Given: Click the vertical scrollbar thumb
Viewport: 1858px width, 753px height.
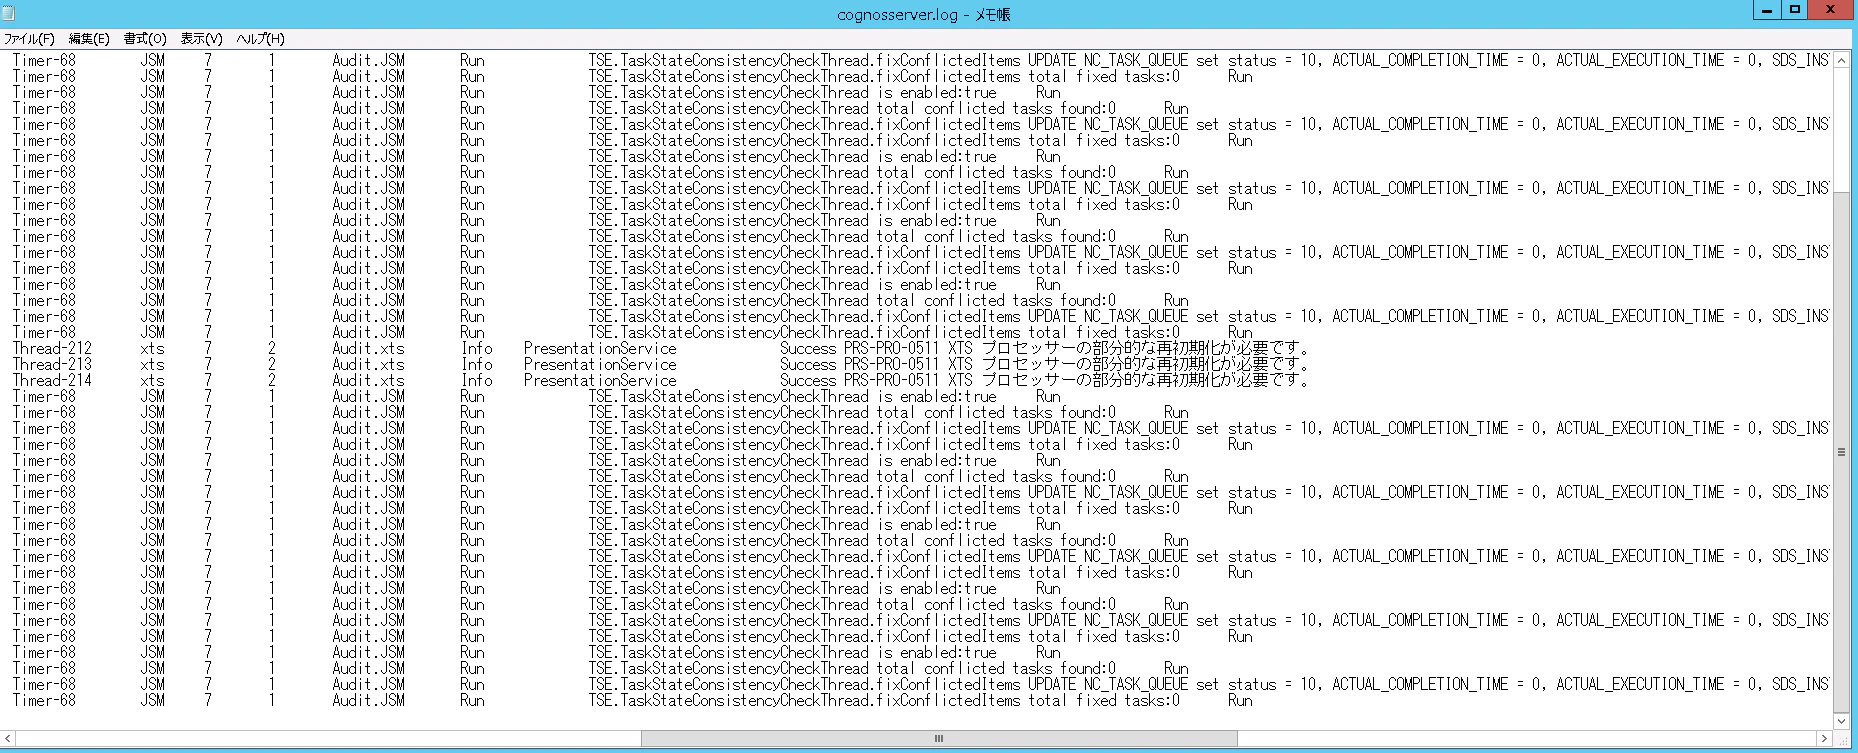Looking at the screenshot, I should pyautogui.click(x=1842, y=452).
